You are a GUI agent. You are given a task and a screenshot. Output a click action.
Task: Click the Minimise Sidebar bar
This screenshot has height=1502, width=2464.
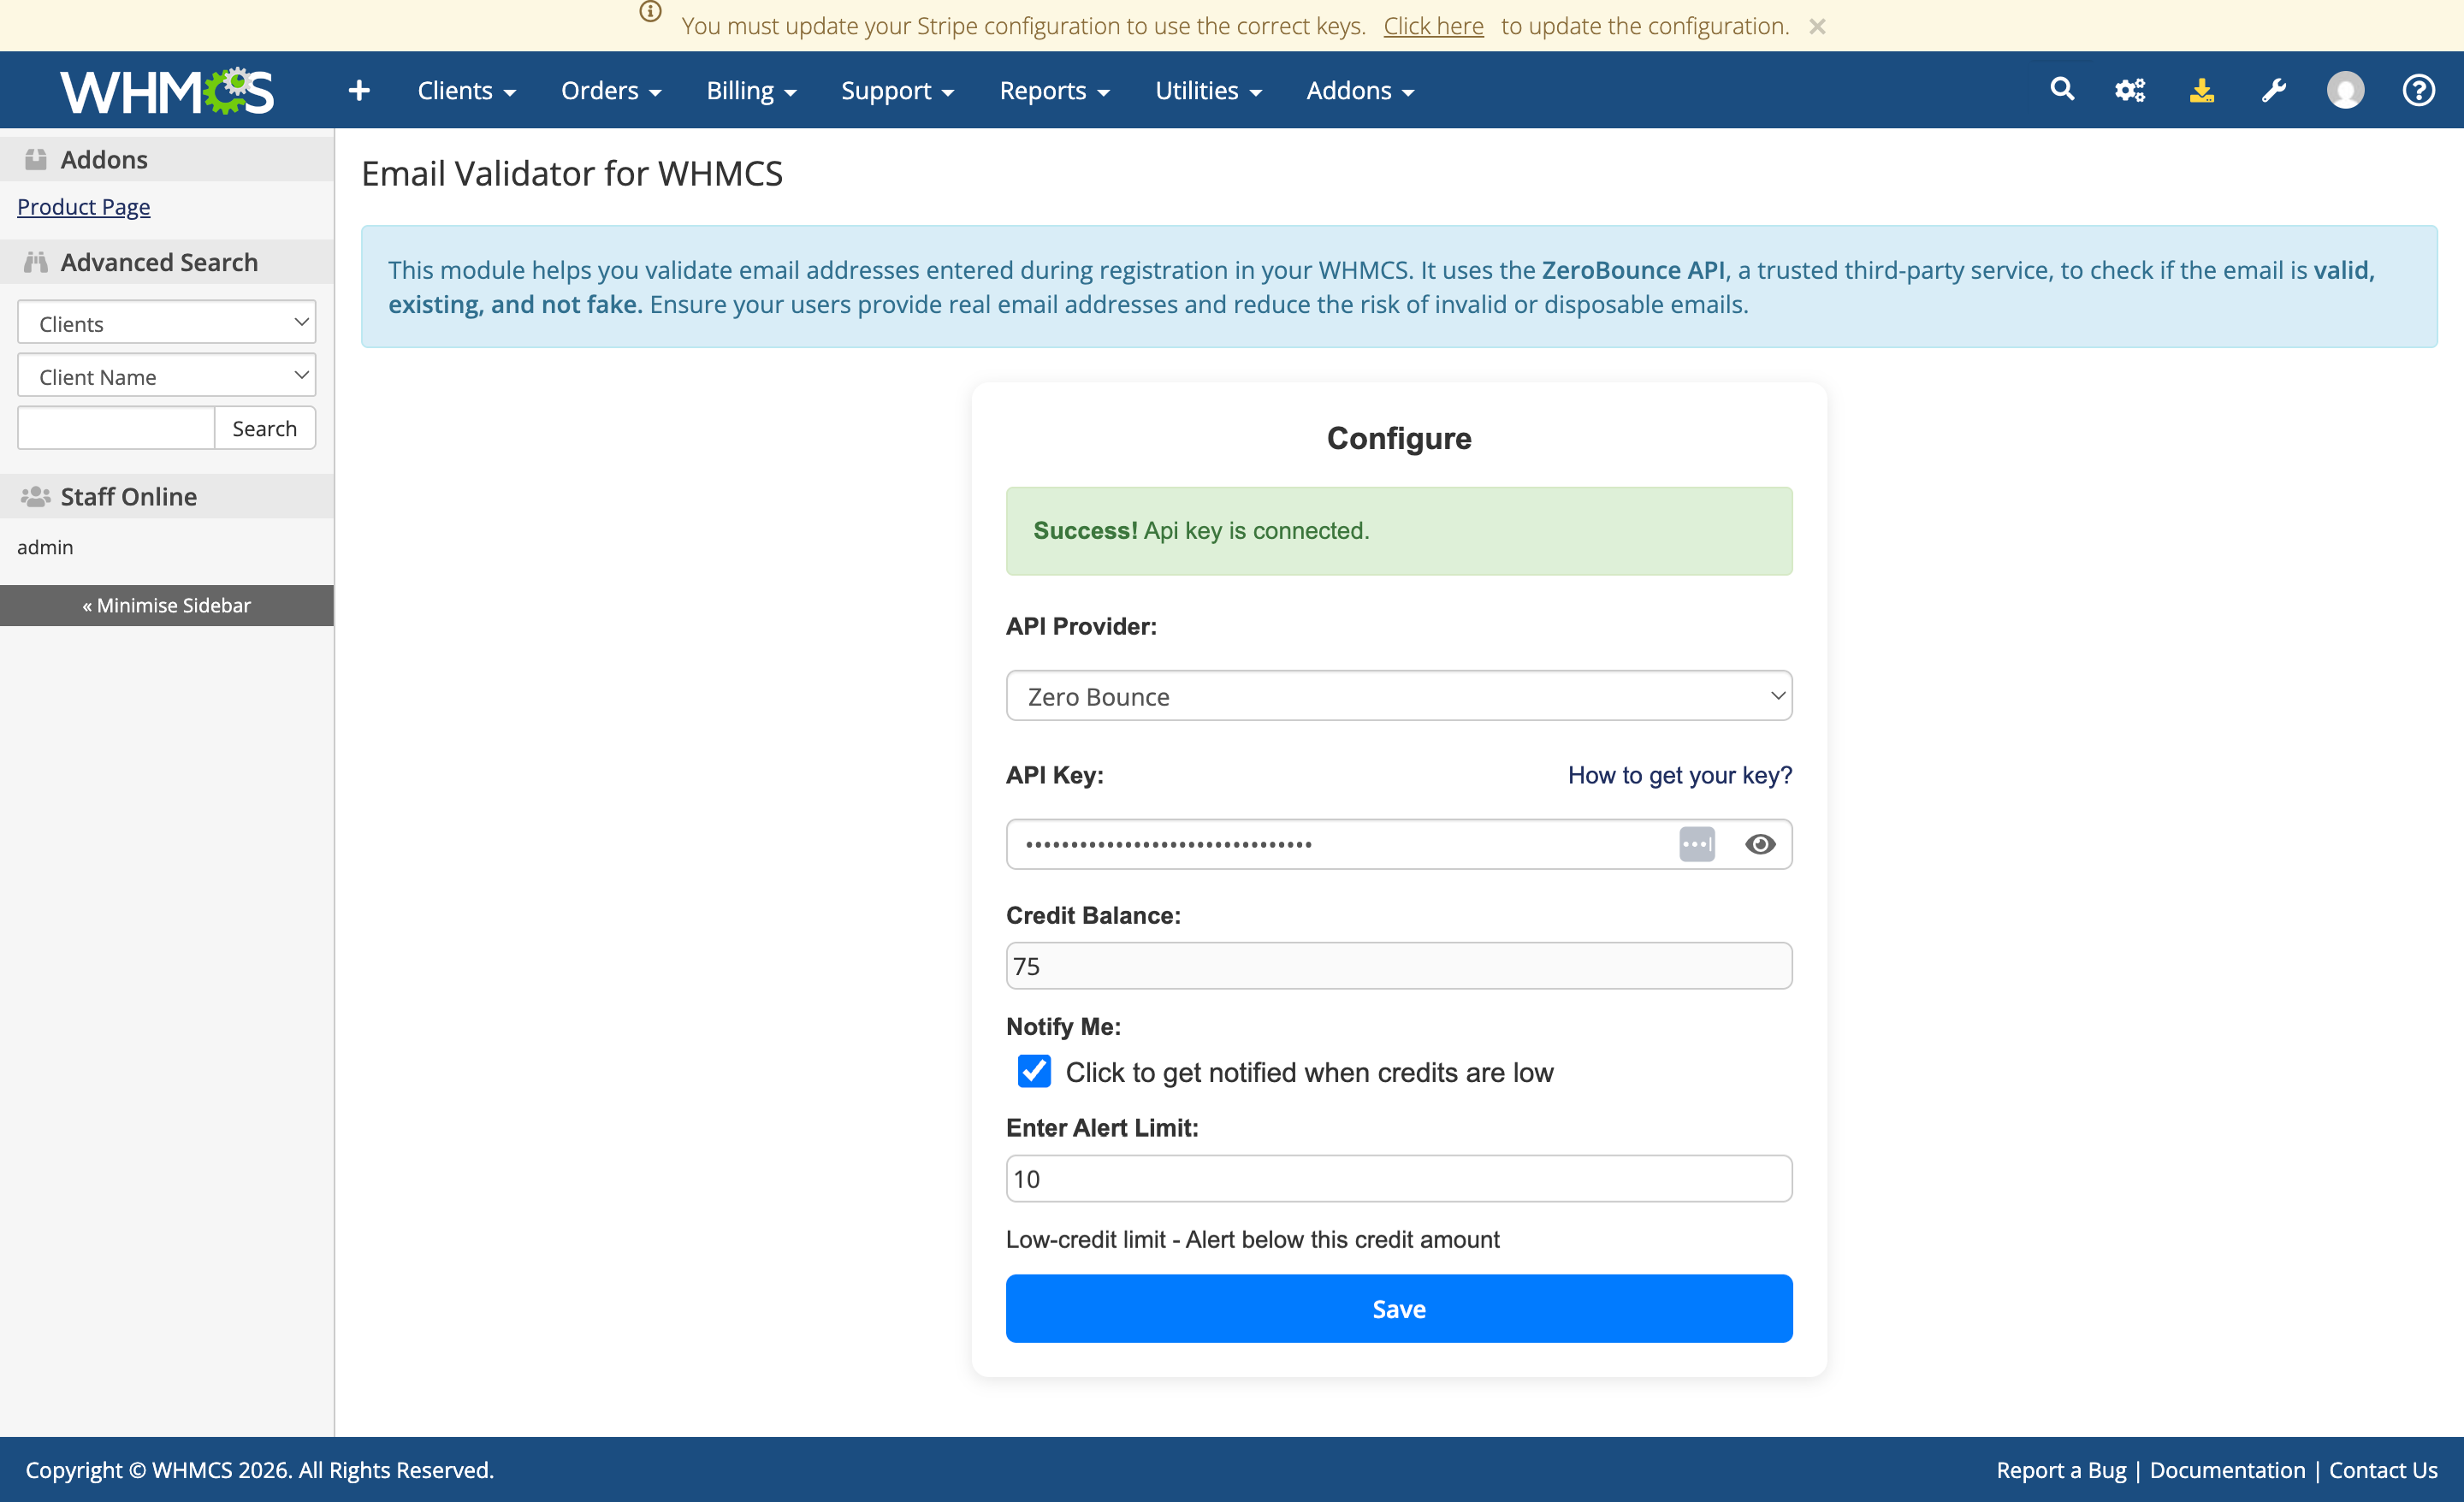point(166,605)
